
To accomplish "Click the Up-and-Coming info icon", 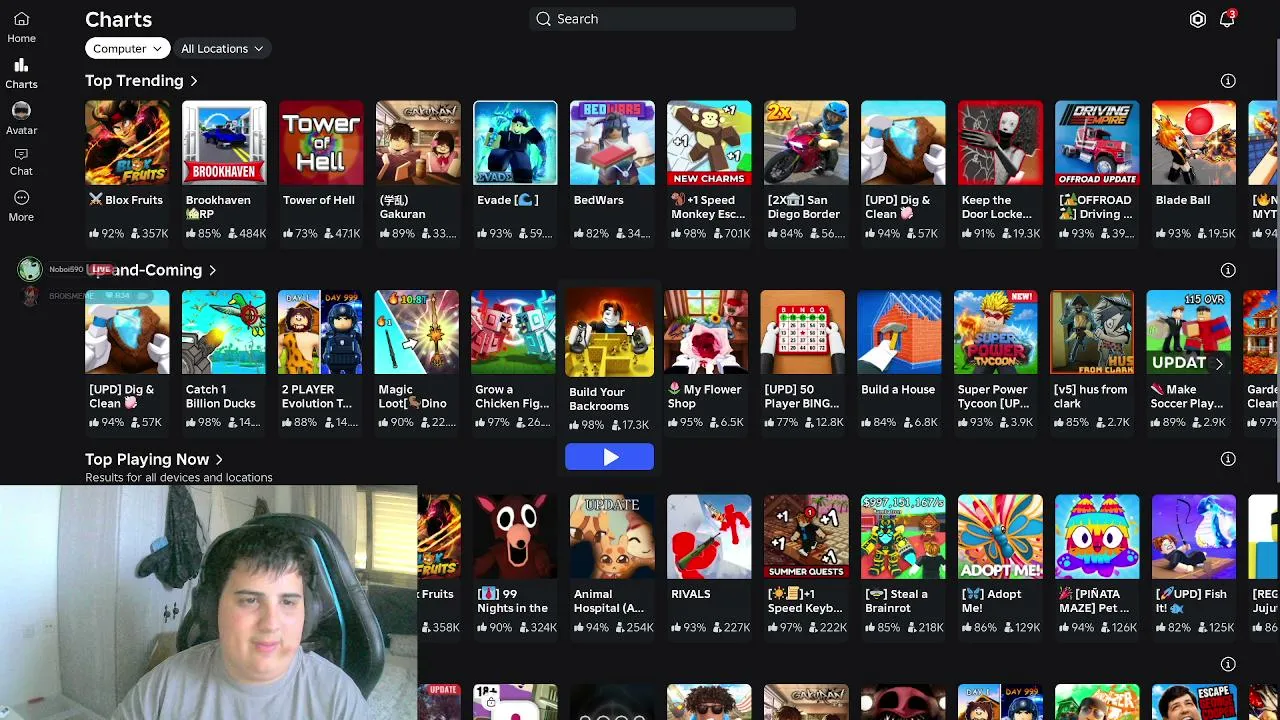I will (x=1228, y=270).
